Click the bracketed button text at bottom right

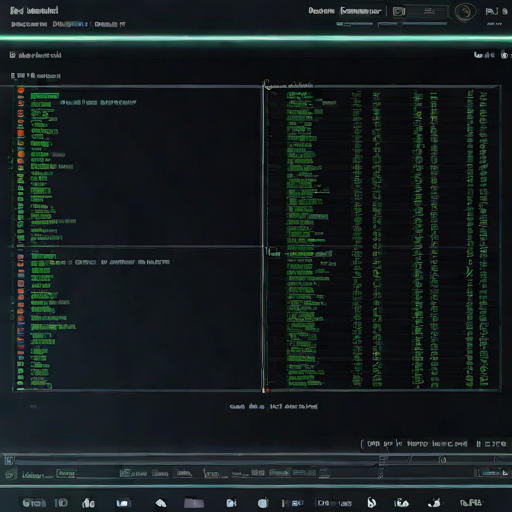click(414, 444)
